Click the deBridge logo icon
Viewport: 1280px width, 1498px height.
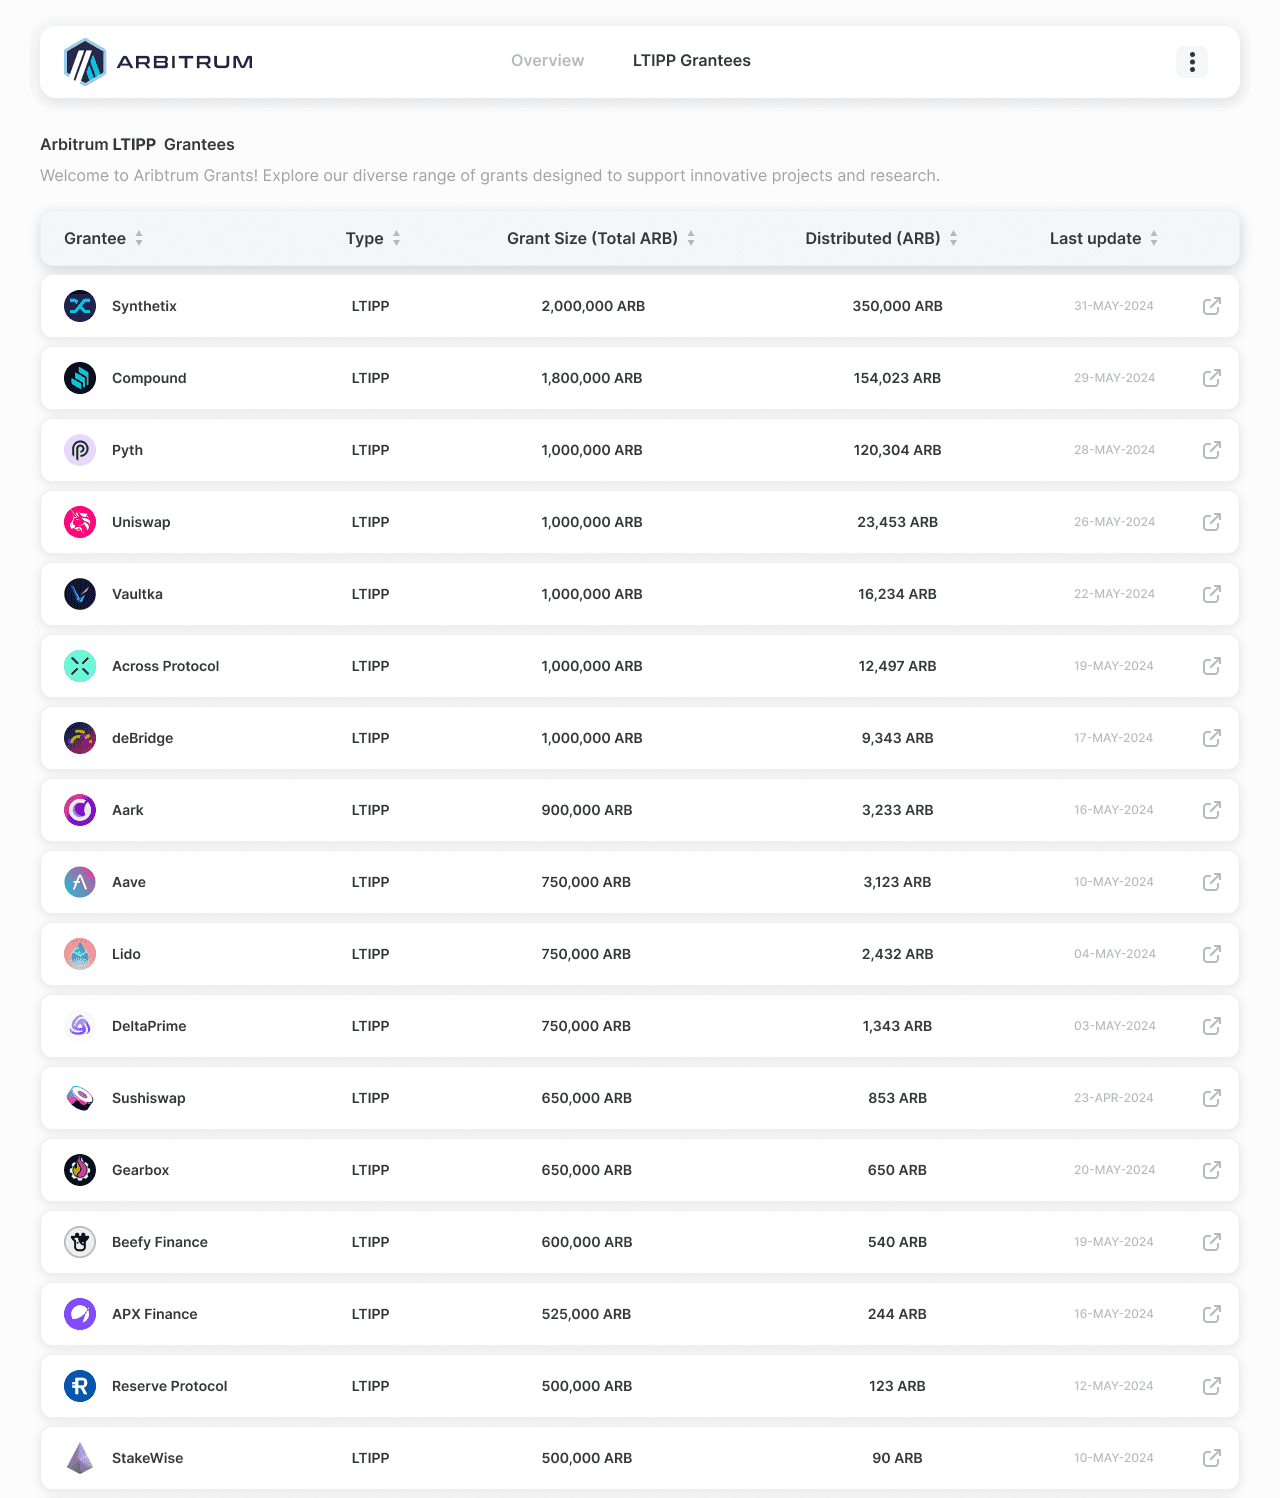pos(80,738)
